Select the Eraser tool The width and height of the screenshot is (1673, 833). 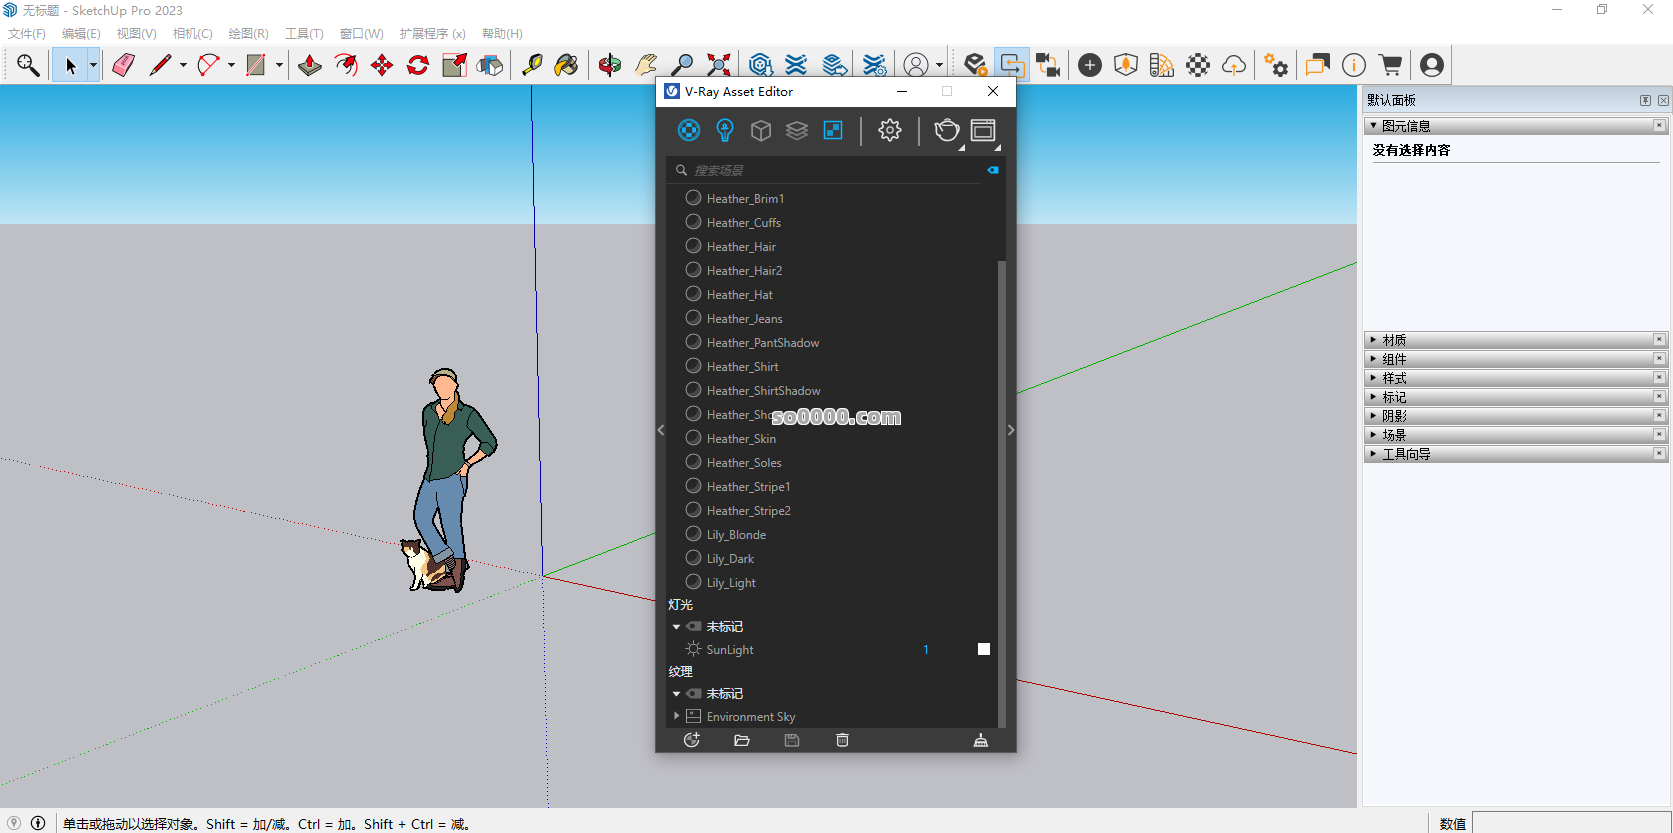pyautogui.click(x=123, y=65)
